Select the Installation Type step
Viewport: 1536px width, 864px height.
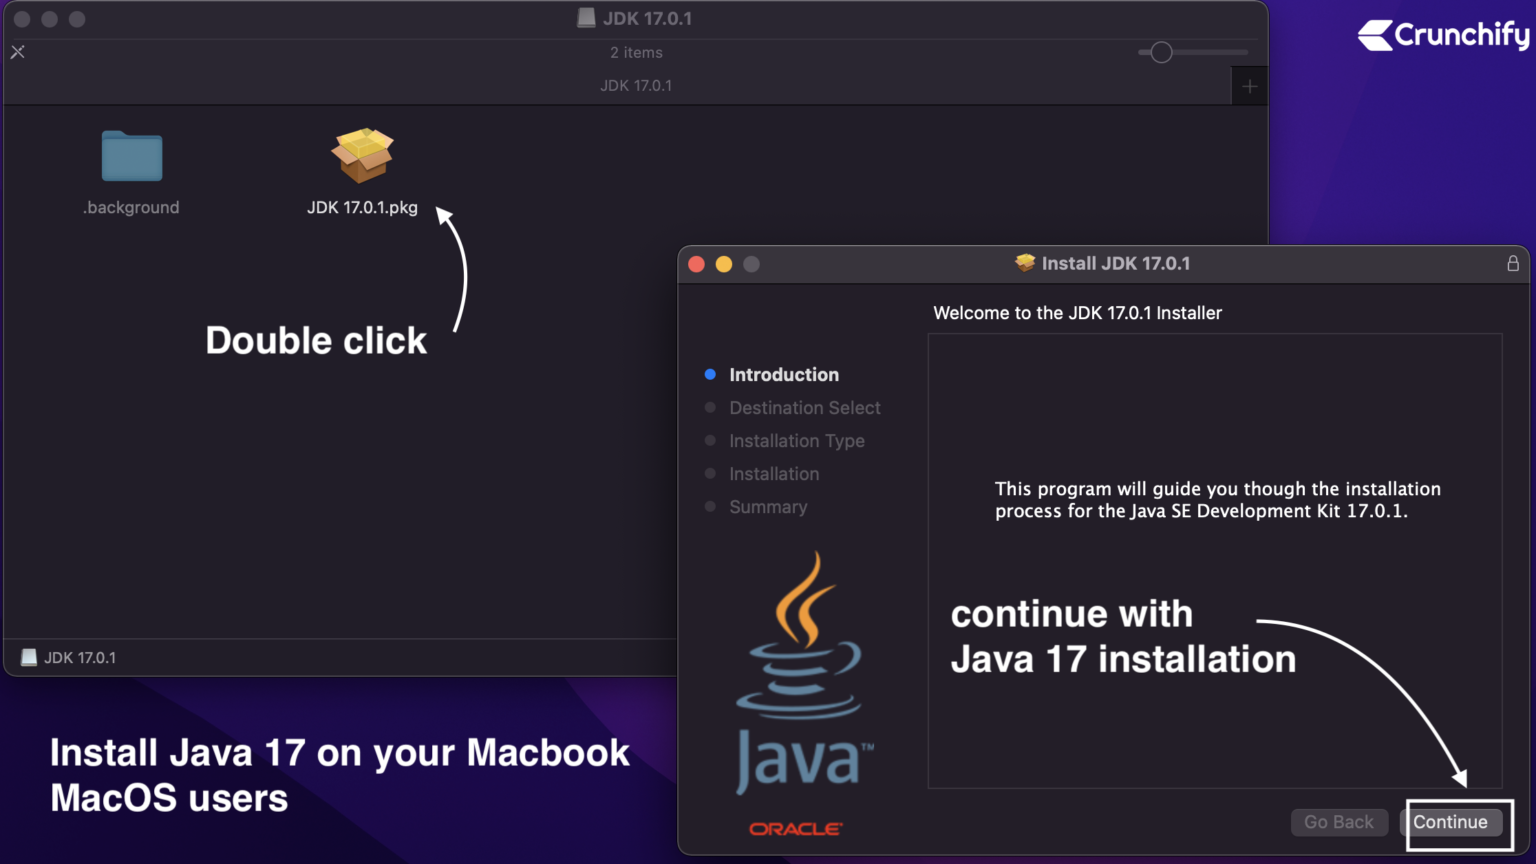click(797, 440)
